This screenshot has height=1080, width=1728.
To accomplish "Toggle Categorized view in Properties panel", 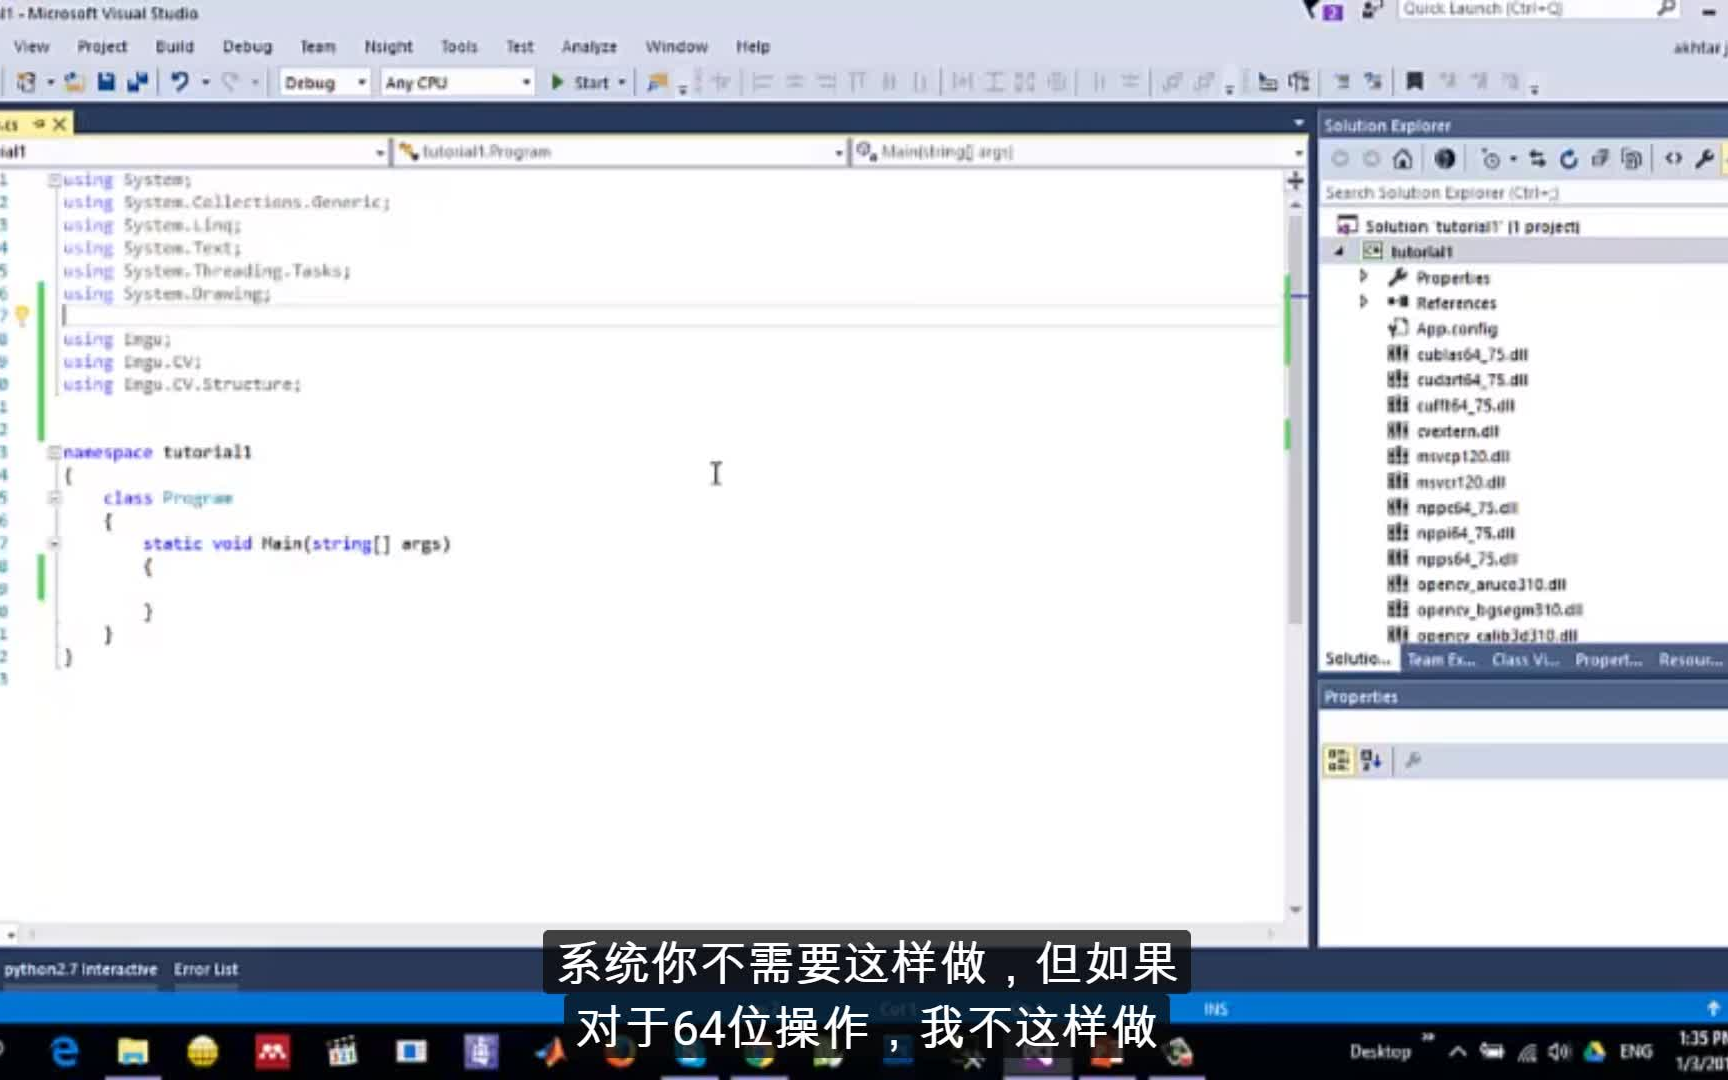I will tap(1338, 761).
